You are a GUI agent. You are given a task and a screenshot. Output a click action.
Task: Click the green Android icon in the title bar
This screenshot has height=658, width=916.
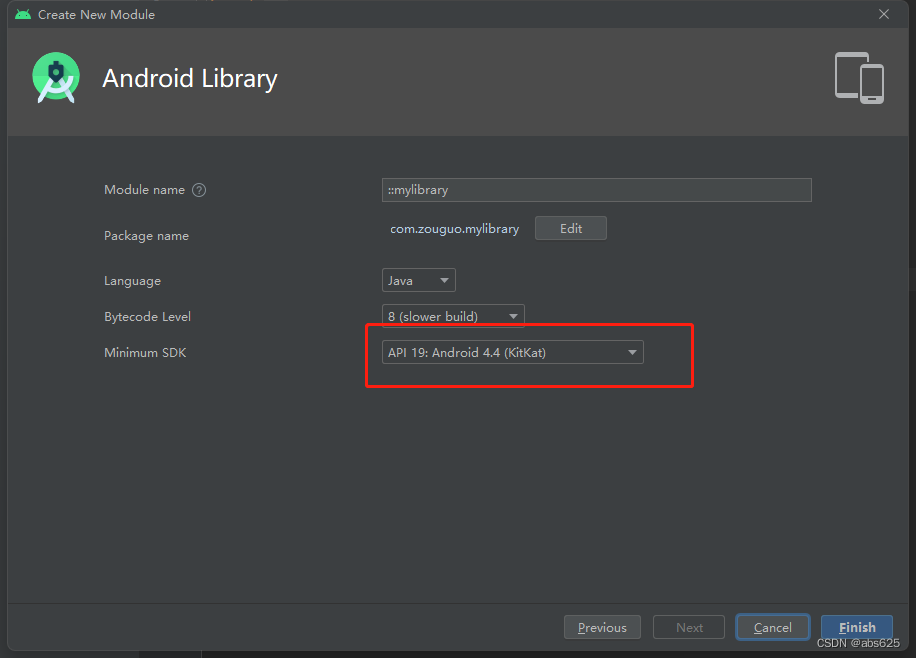click(22, 14)
